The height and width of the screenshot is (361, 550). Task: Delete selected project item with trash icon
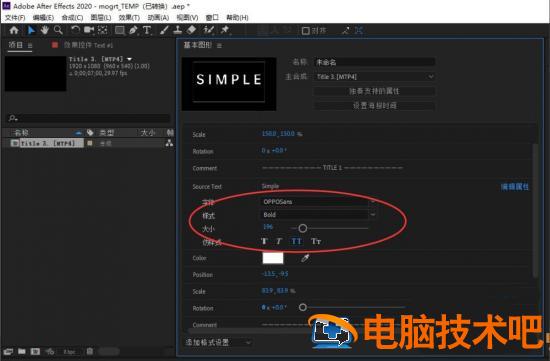pos(90,351)
